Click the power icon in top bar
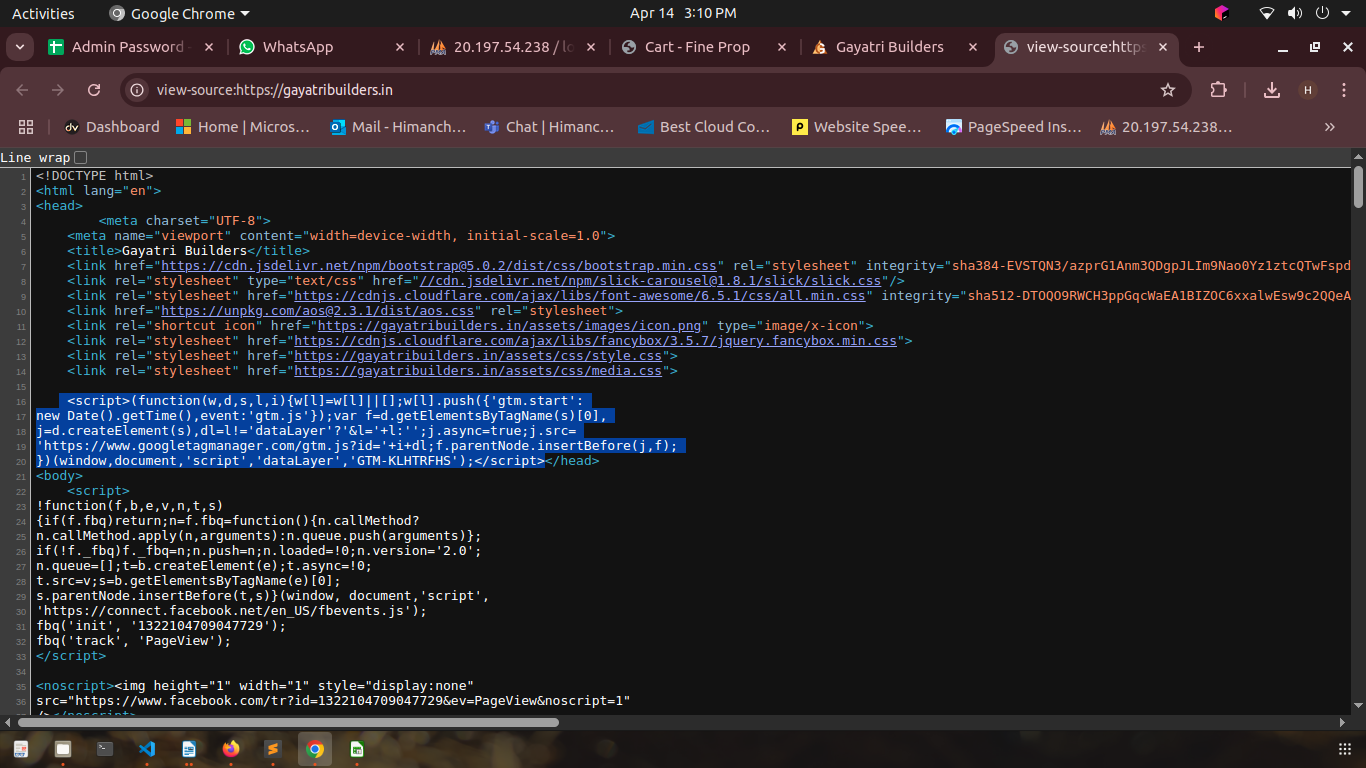1366x768 pixels. [x=1322, y=13]
